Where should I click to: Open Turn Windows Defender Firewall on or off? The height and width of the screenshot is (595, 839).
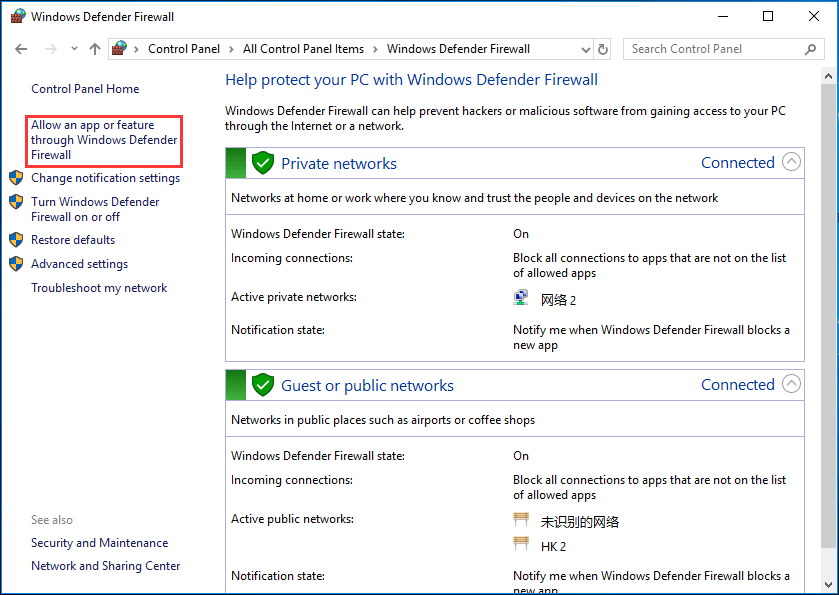[x=95, y=209]
